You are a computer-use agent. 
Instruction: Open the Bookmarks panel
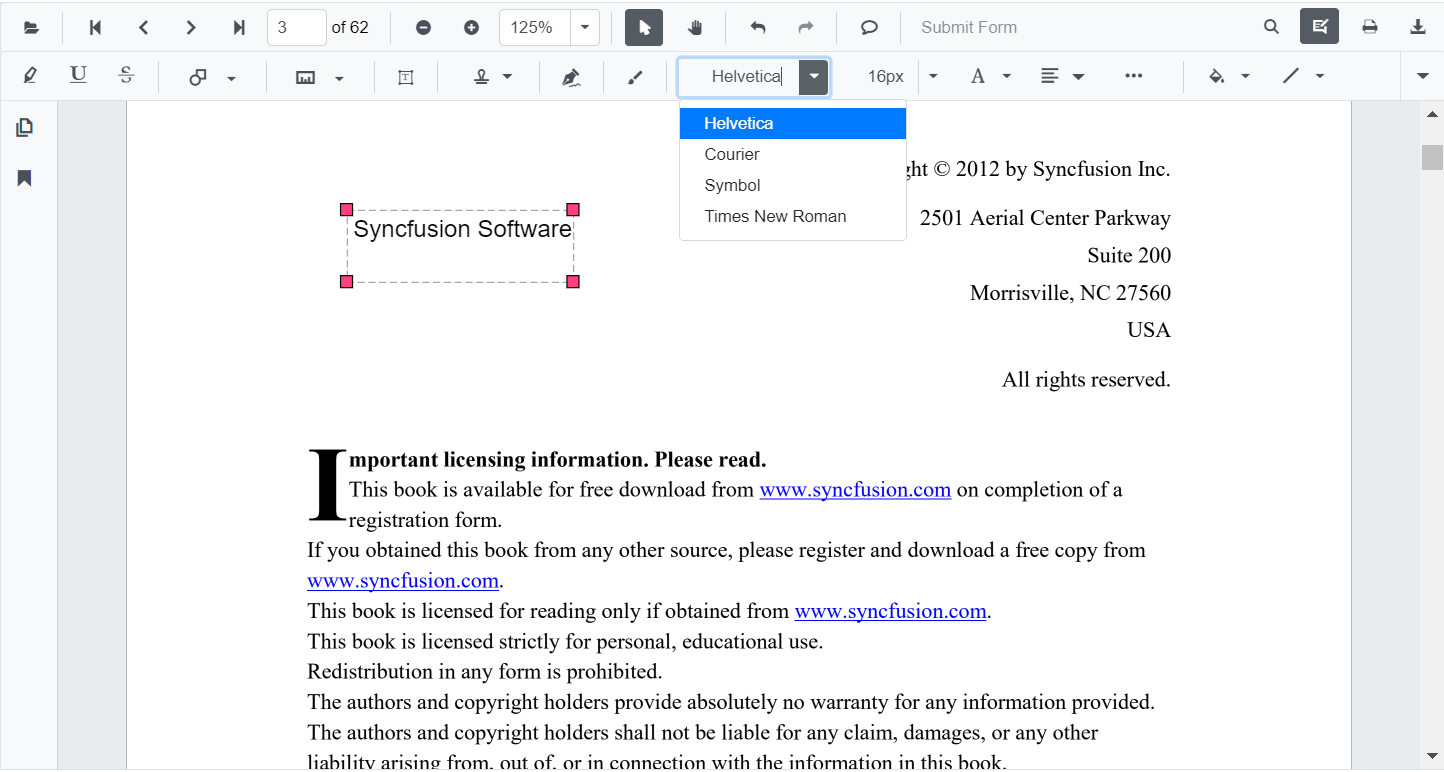click(24, 178)
